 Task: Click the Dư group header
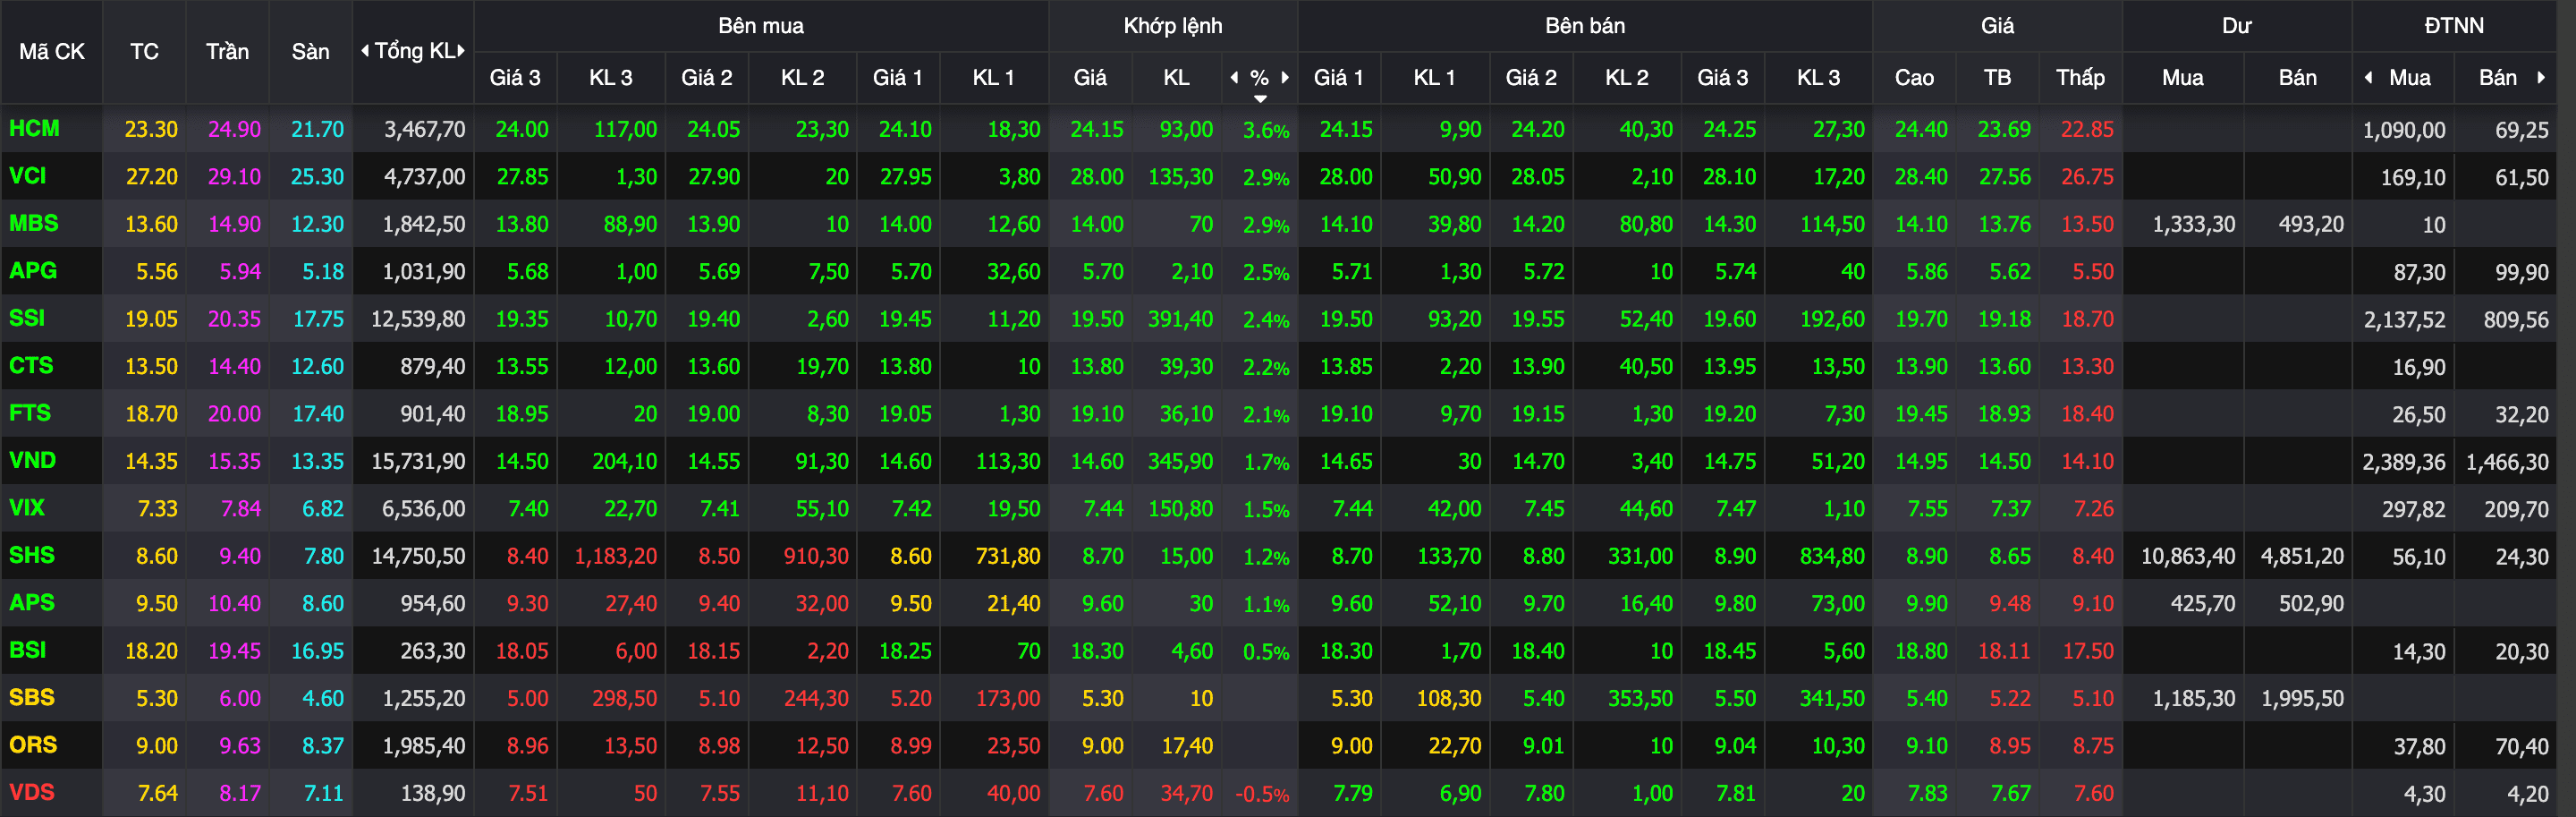coord(2237,26)
